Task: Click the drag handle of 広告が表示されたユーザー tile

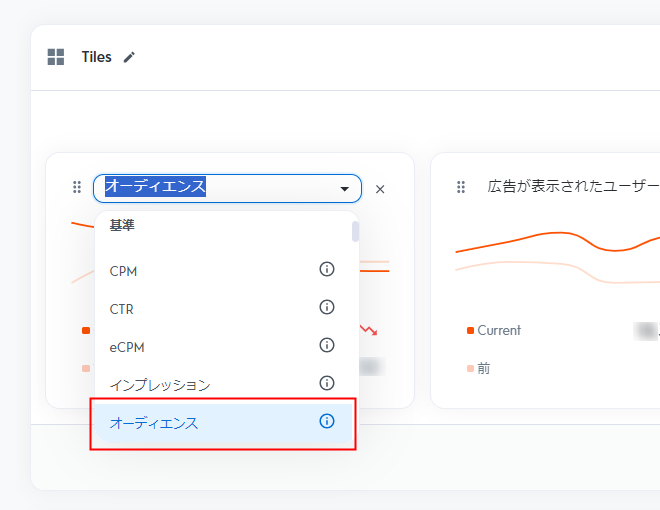Action: tap(461, 187)
